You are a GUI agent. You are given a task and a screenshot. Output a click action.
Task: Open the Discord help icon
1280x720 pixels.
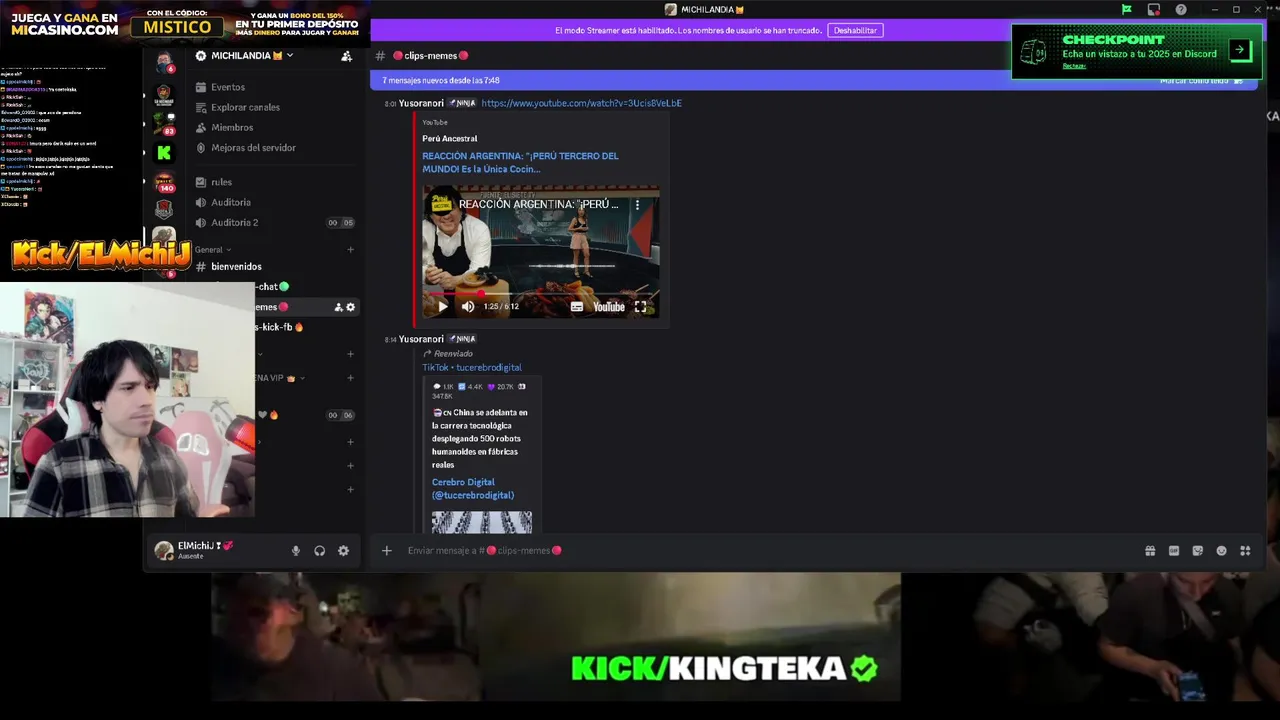click(1181, 9)
